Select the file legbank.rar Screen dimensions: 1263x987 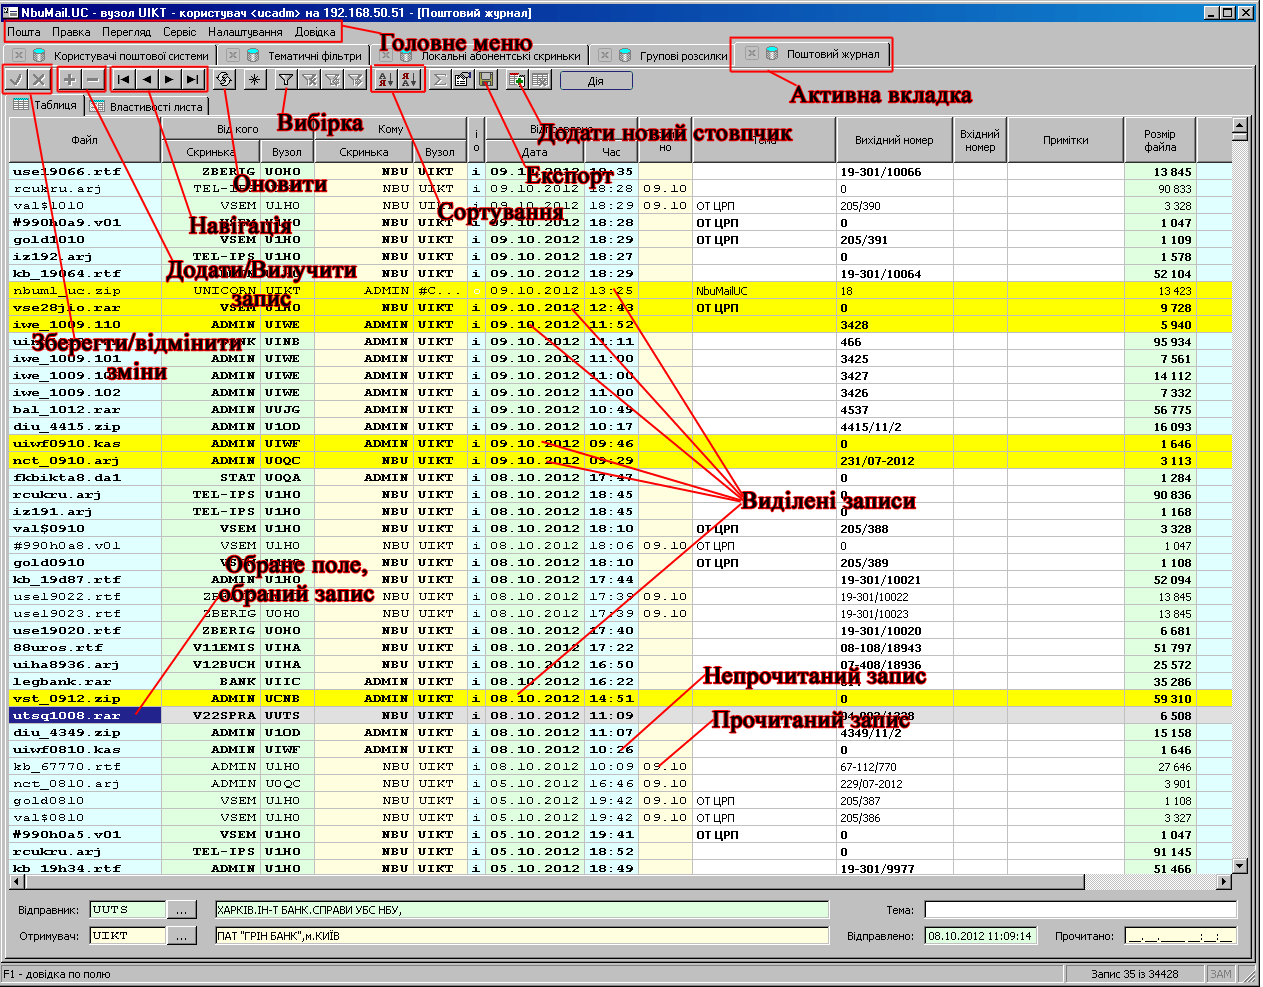pyautogui.click(x=85, y=682)
